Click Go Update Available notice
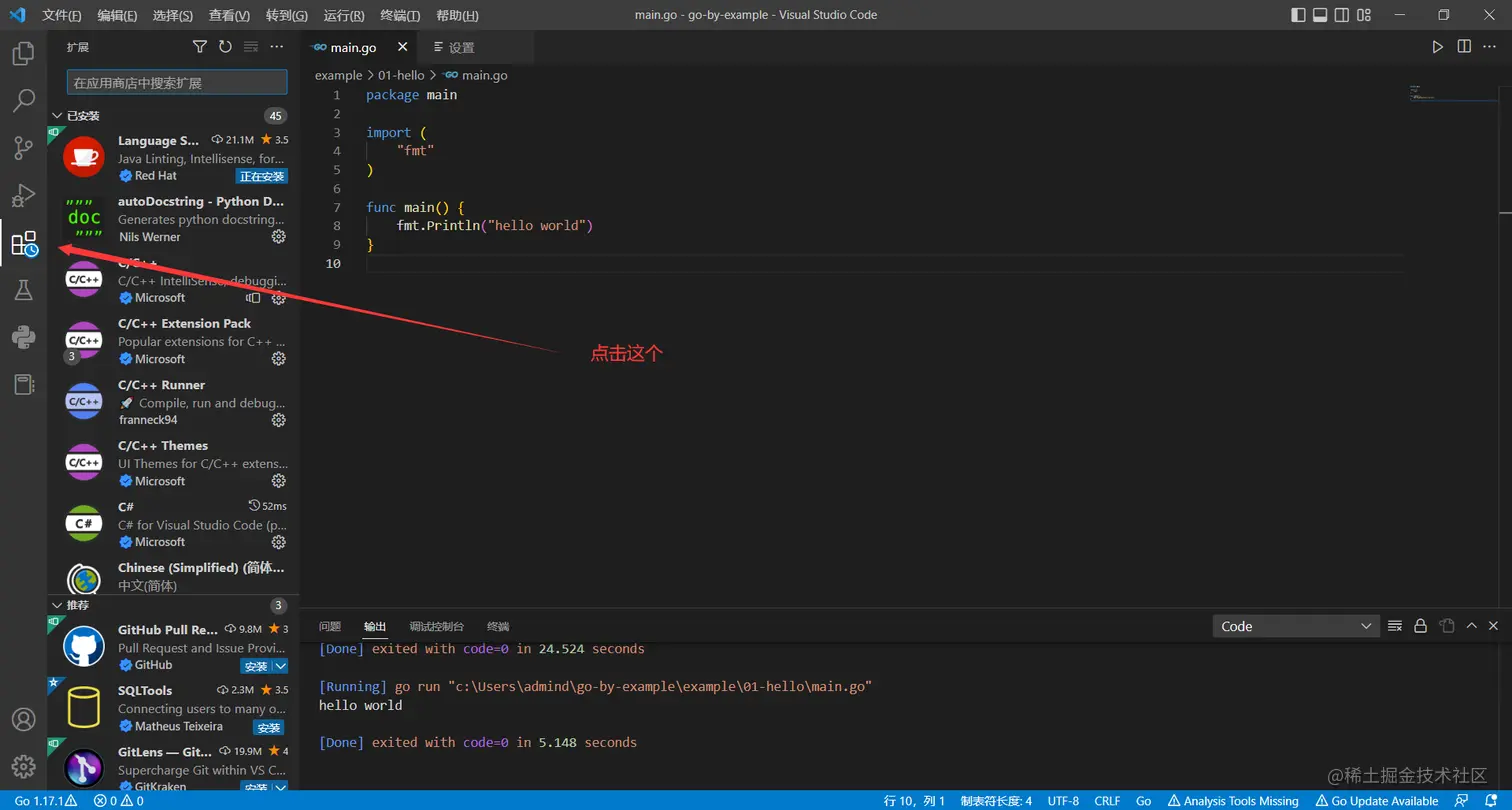This screenshot has height=810, width=1512. [x=1378, y=801]
